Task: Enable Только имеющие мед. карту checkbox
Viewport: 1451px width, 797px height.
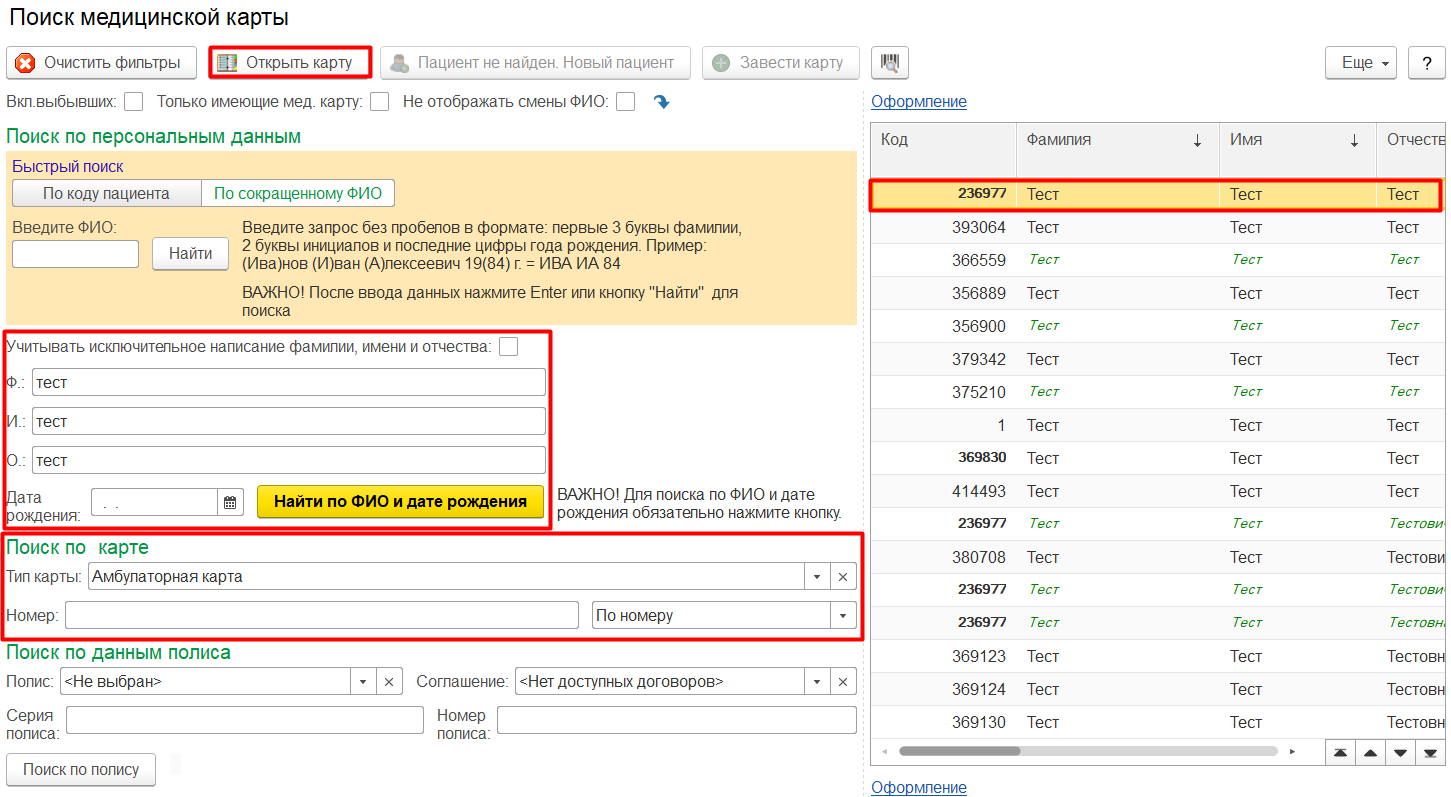Action: pos(379,101)
